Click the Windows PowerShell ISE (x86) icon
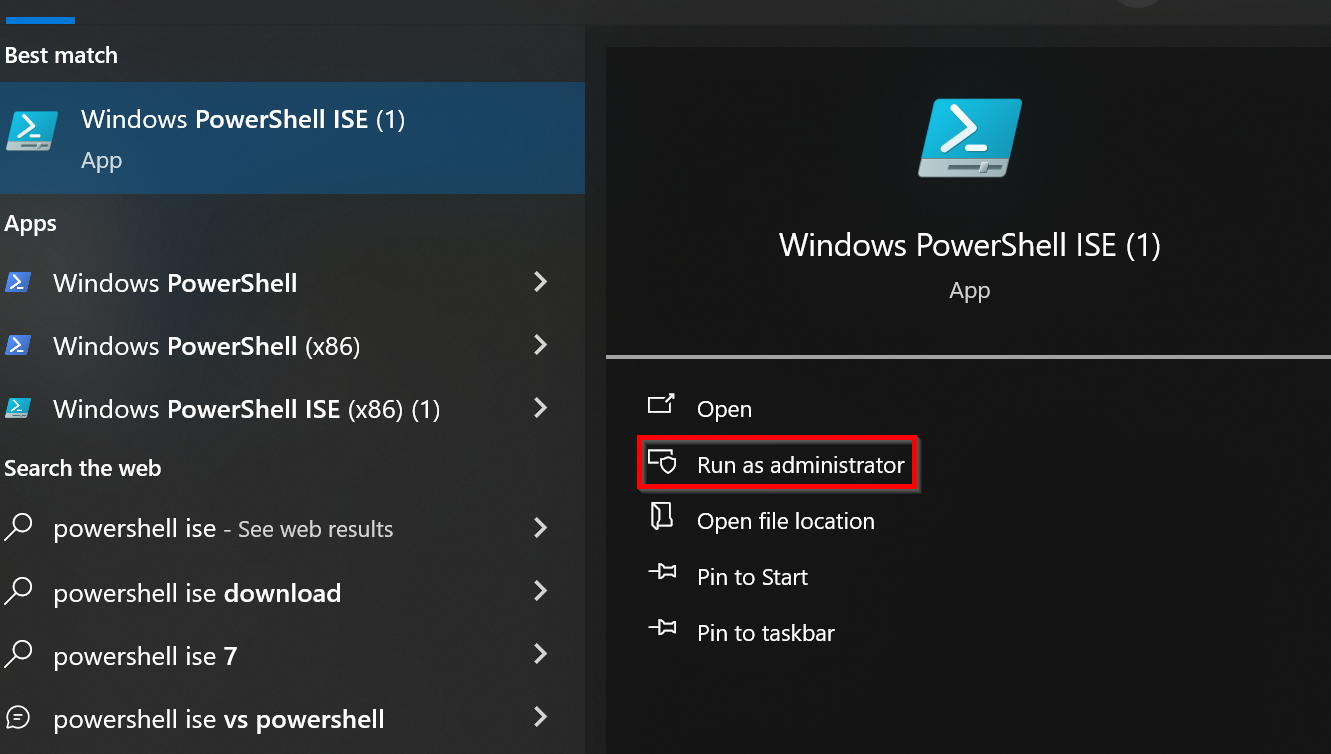Image resolution: width=1331 pixels, height=754 pixels. pyautogui.click(x=18, y=408)
